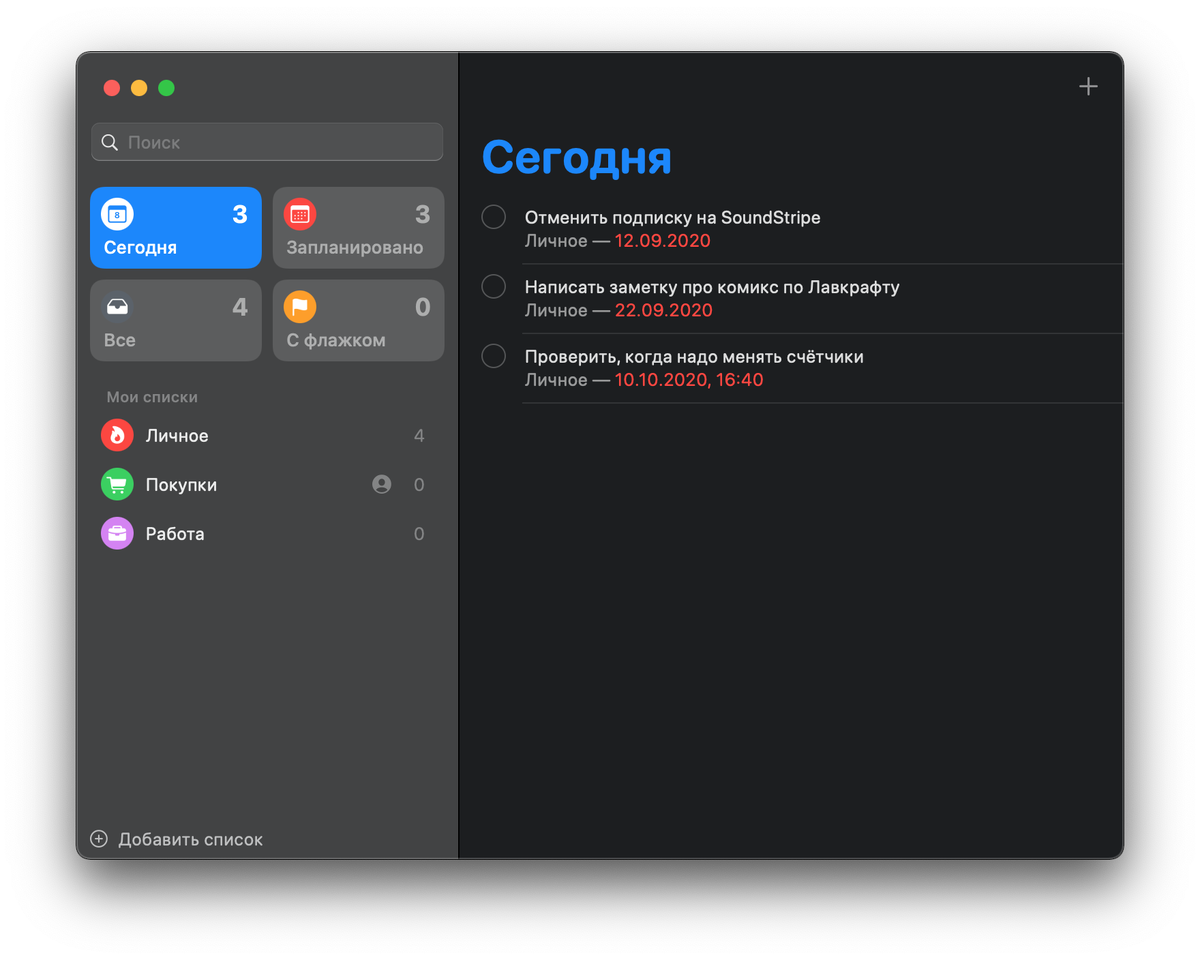Viewport: 1200px width, 960px height.
Task: Click the red flame icon of Личное
Action: pos(118,436)
